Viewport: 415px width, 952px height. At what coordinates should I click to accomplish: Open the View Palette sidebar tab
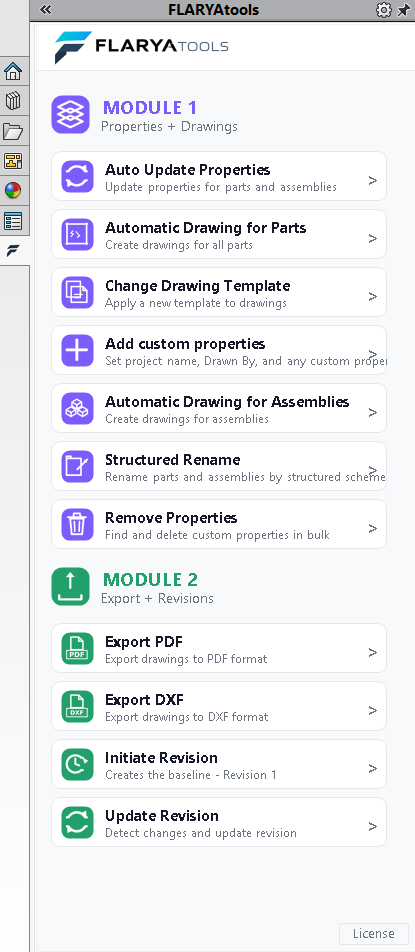click(13, 161)
